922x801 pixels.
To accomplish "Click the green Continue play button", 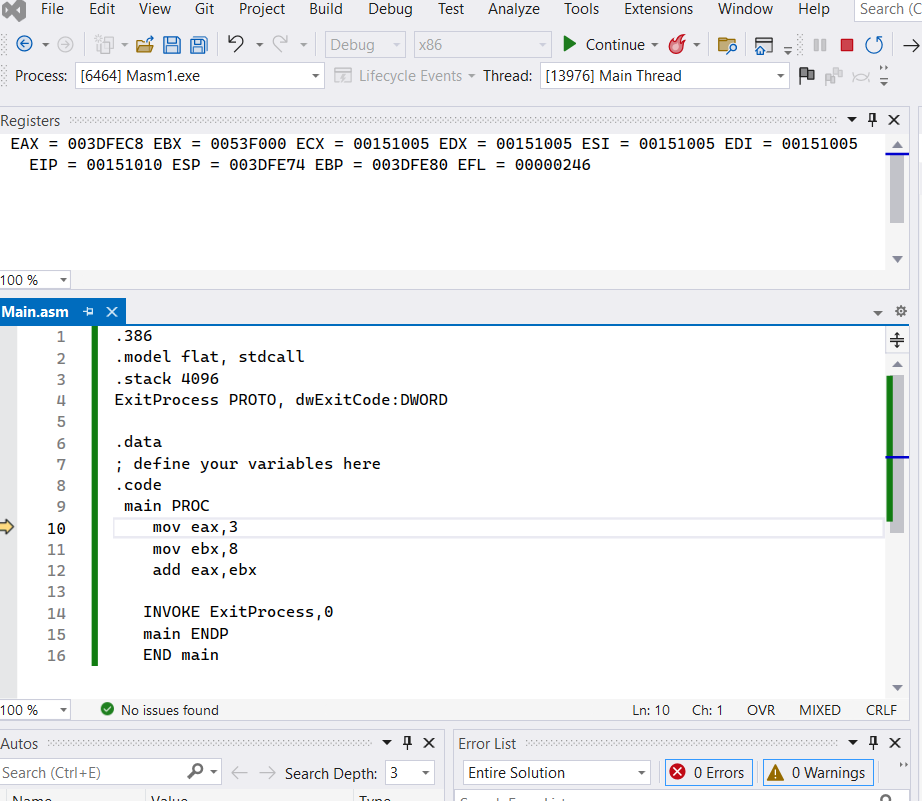I will (569, 44).
